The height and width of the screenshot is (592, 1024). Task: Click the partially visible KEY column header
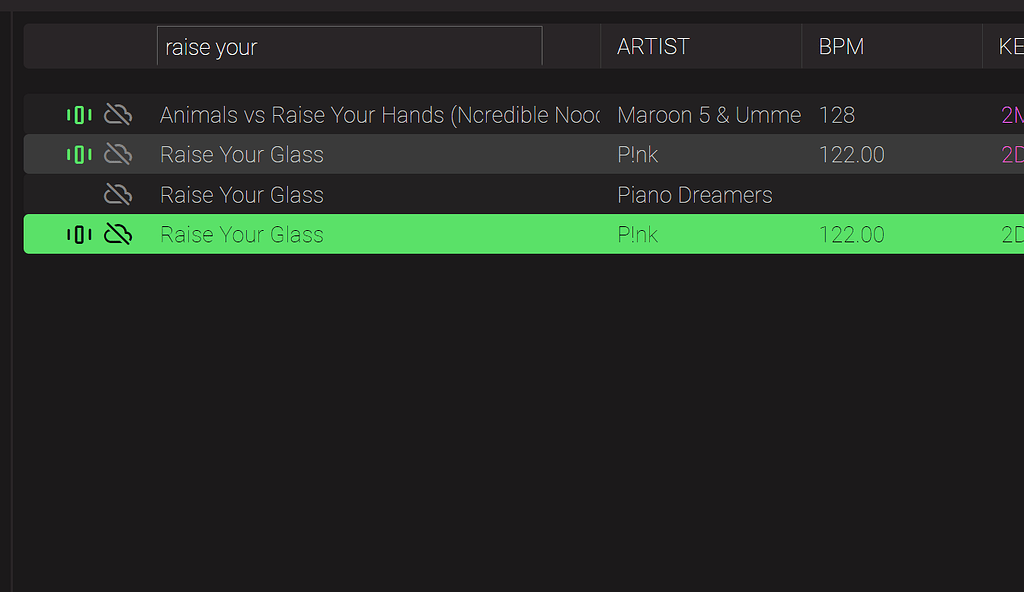(x=1009, y=47)
